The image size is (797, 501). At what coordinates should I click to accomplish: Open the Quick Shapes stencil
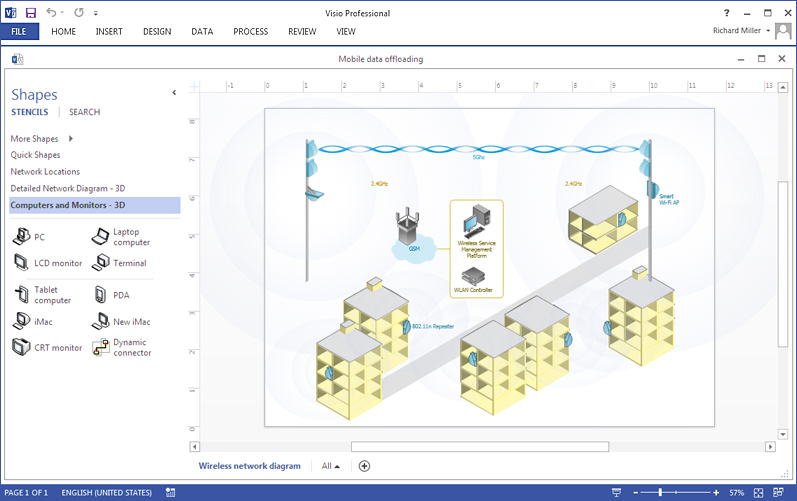pos(35,155)
